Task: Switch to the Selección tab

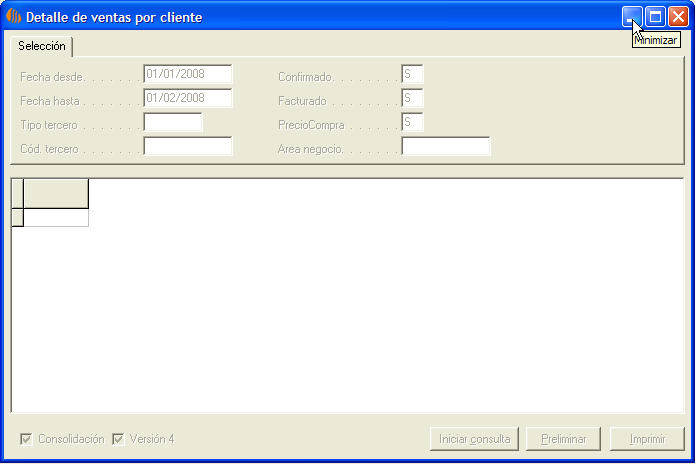Action: point(42,46)
